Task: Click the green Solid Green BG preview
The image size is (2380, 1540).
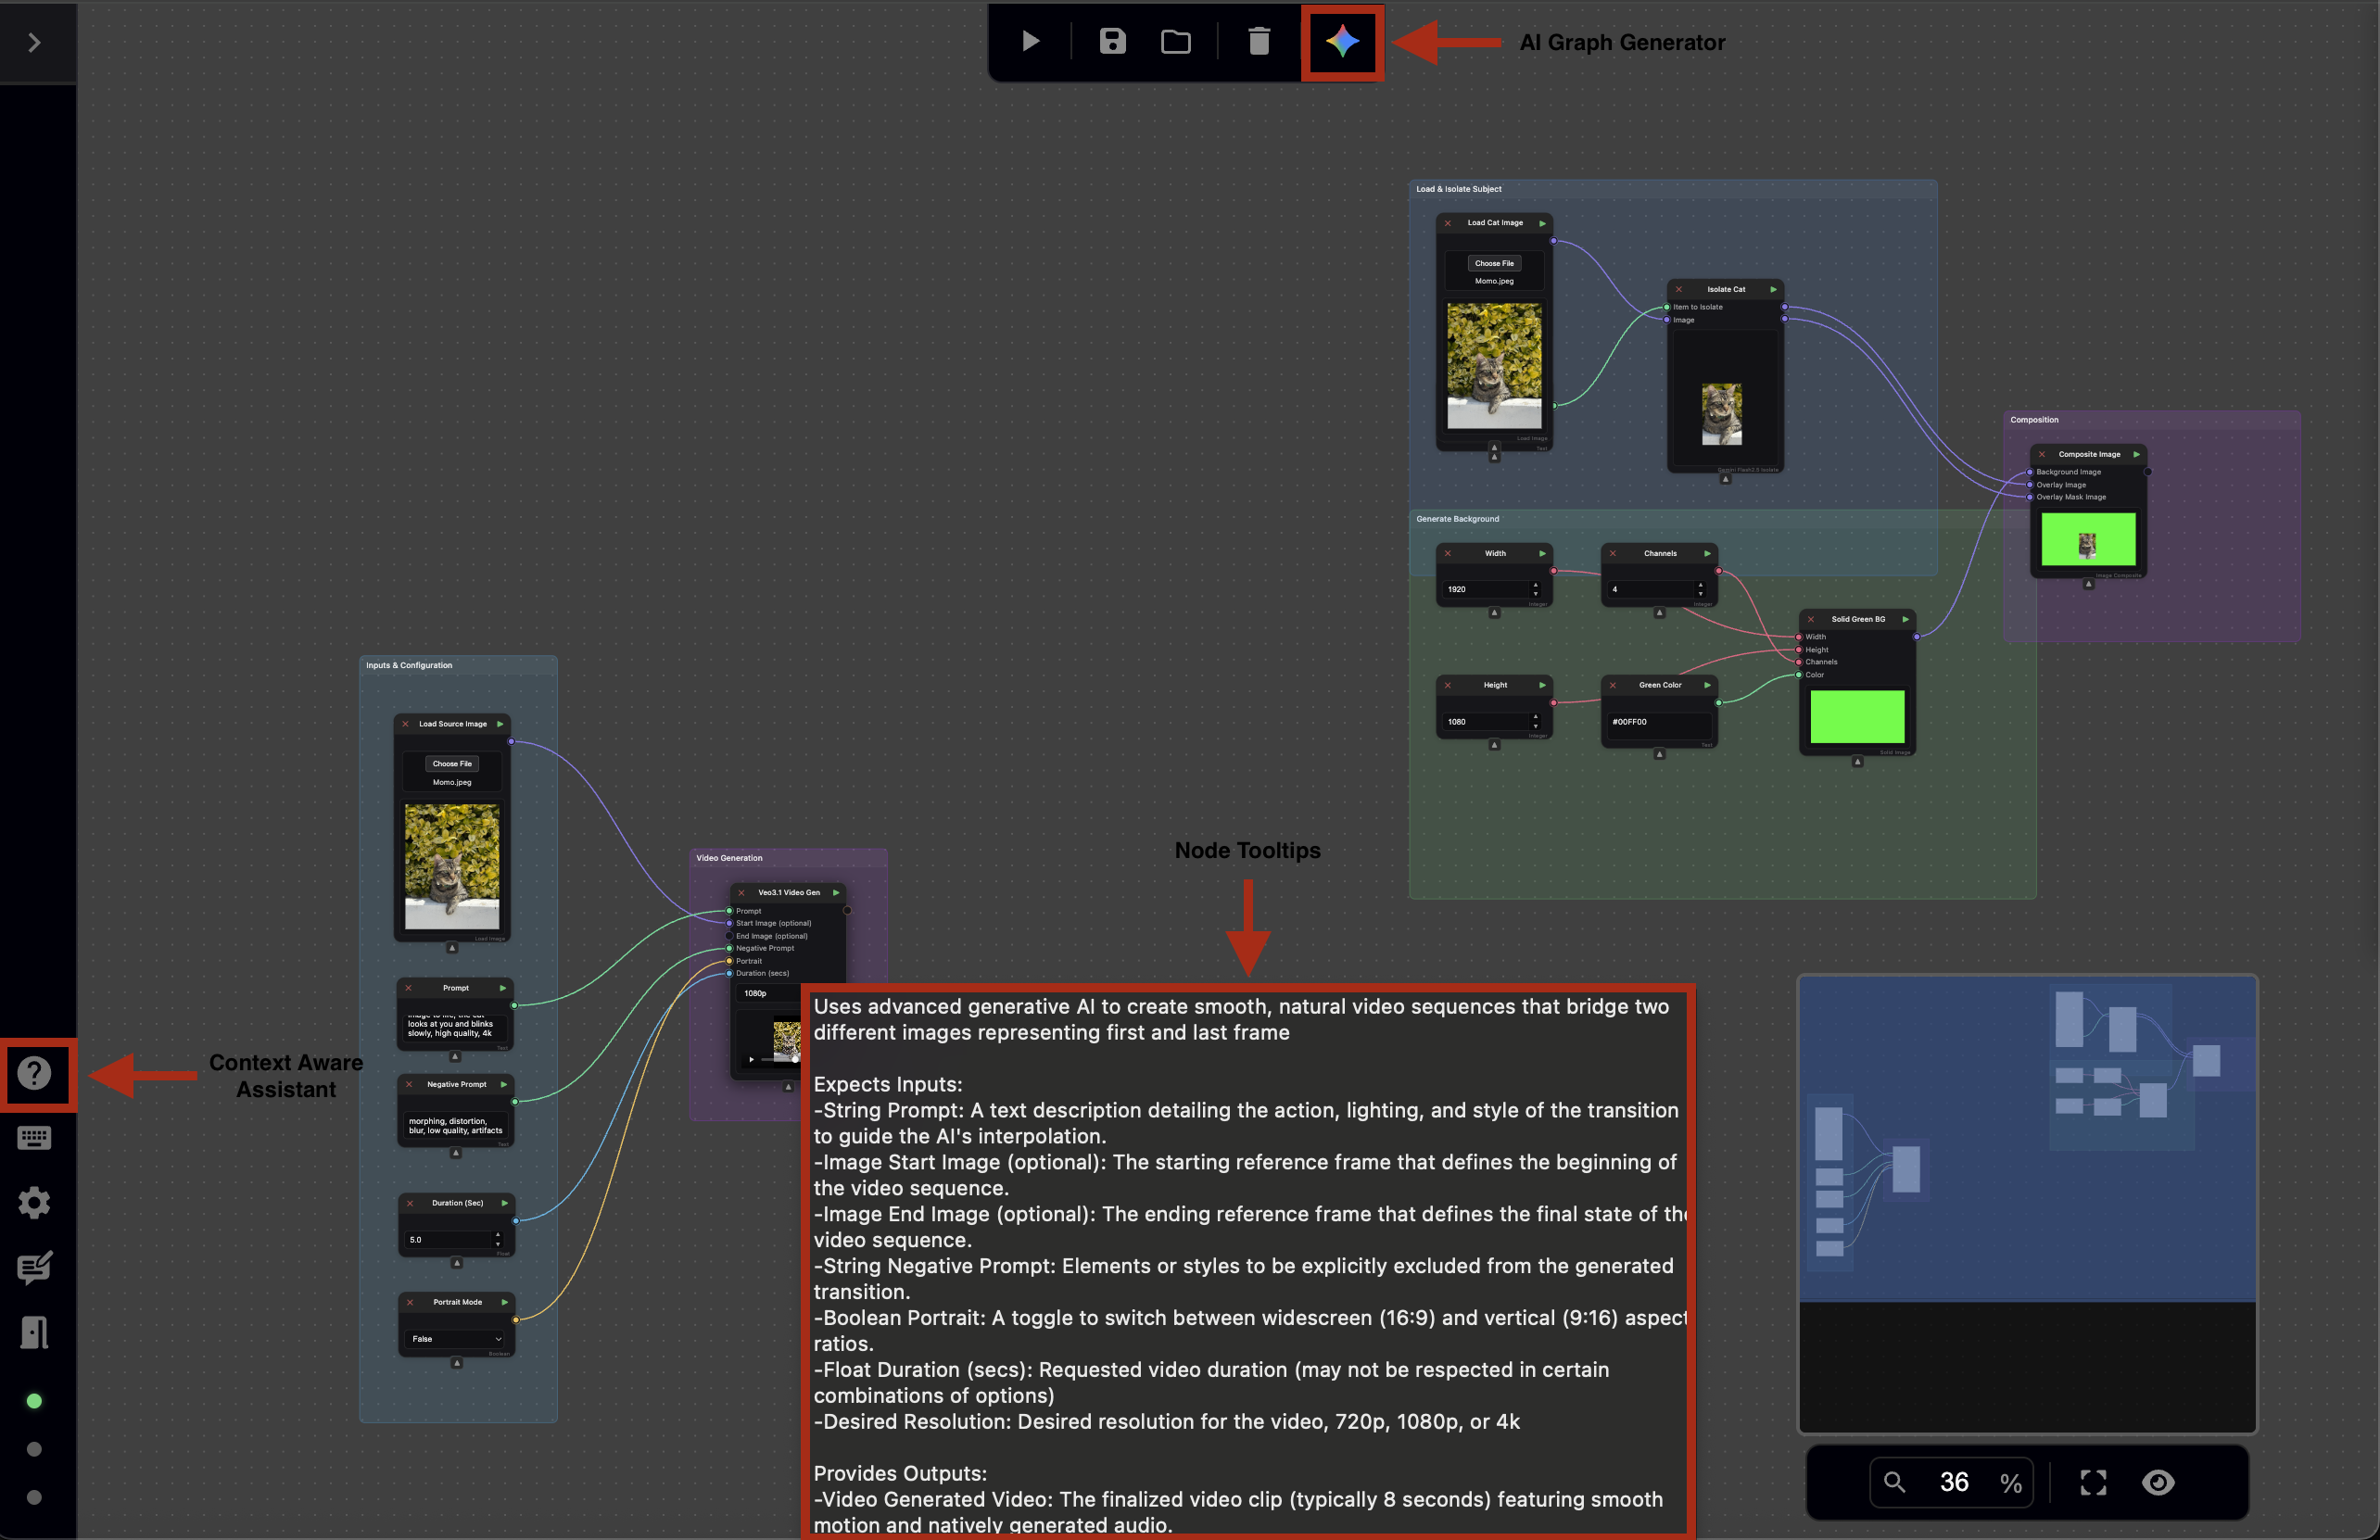Action: point(1857,716)
